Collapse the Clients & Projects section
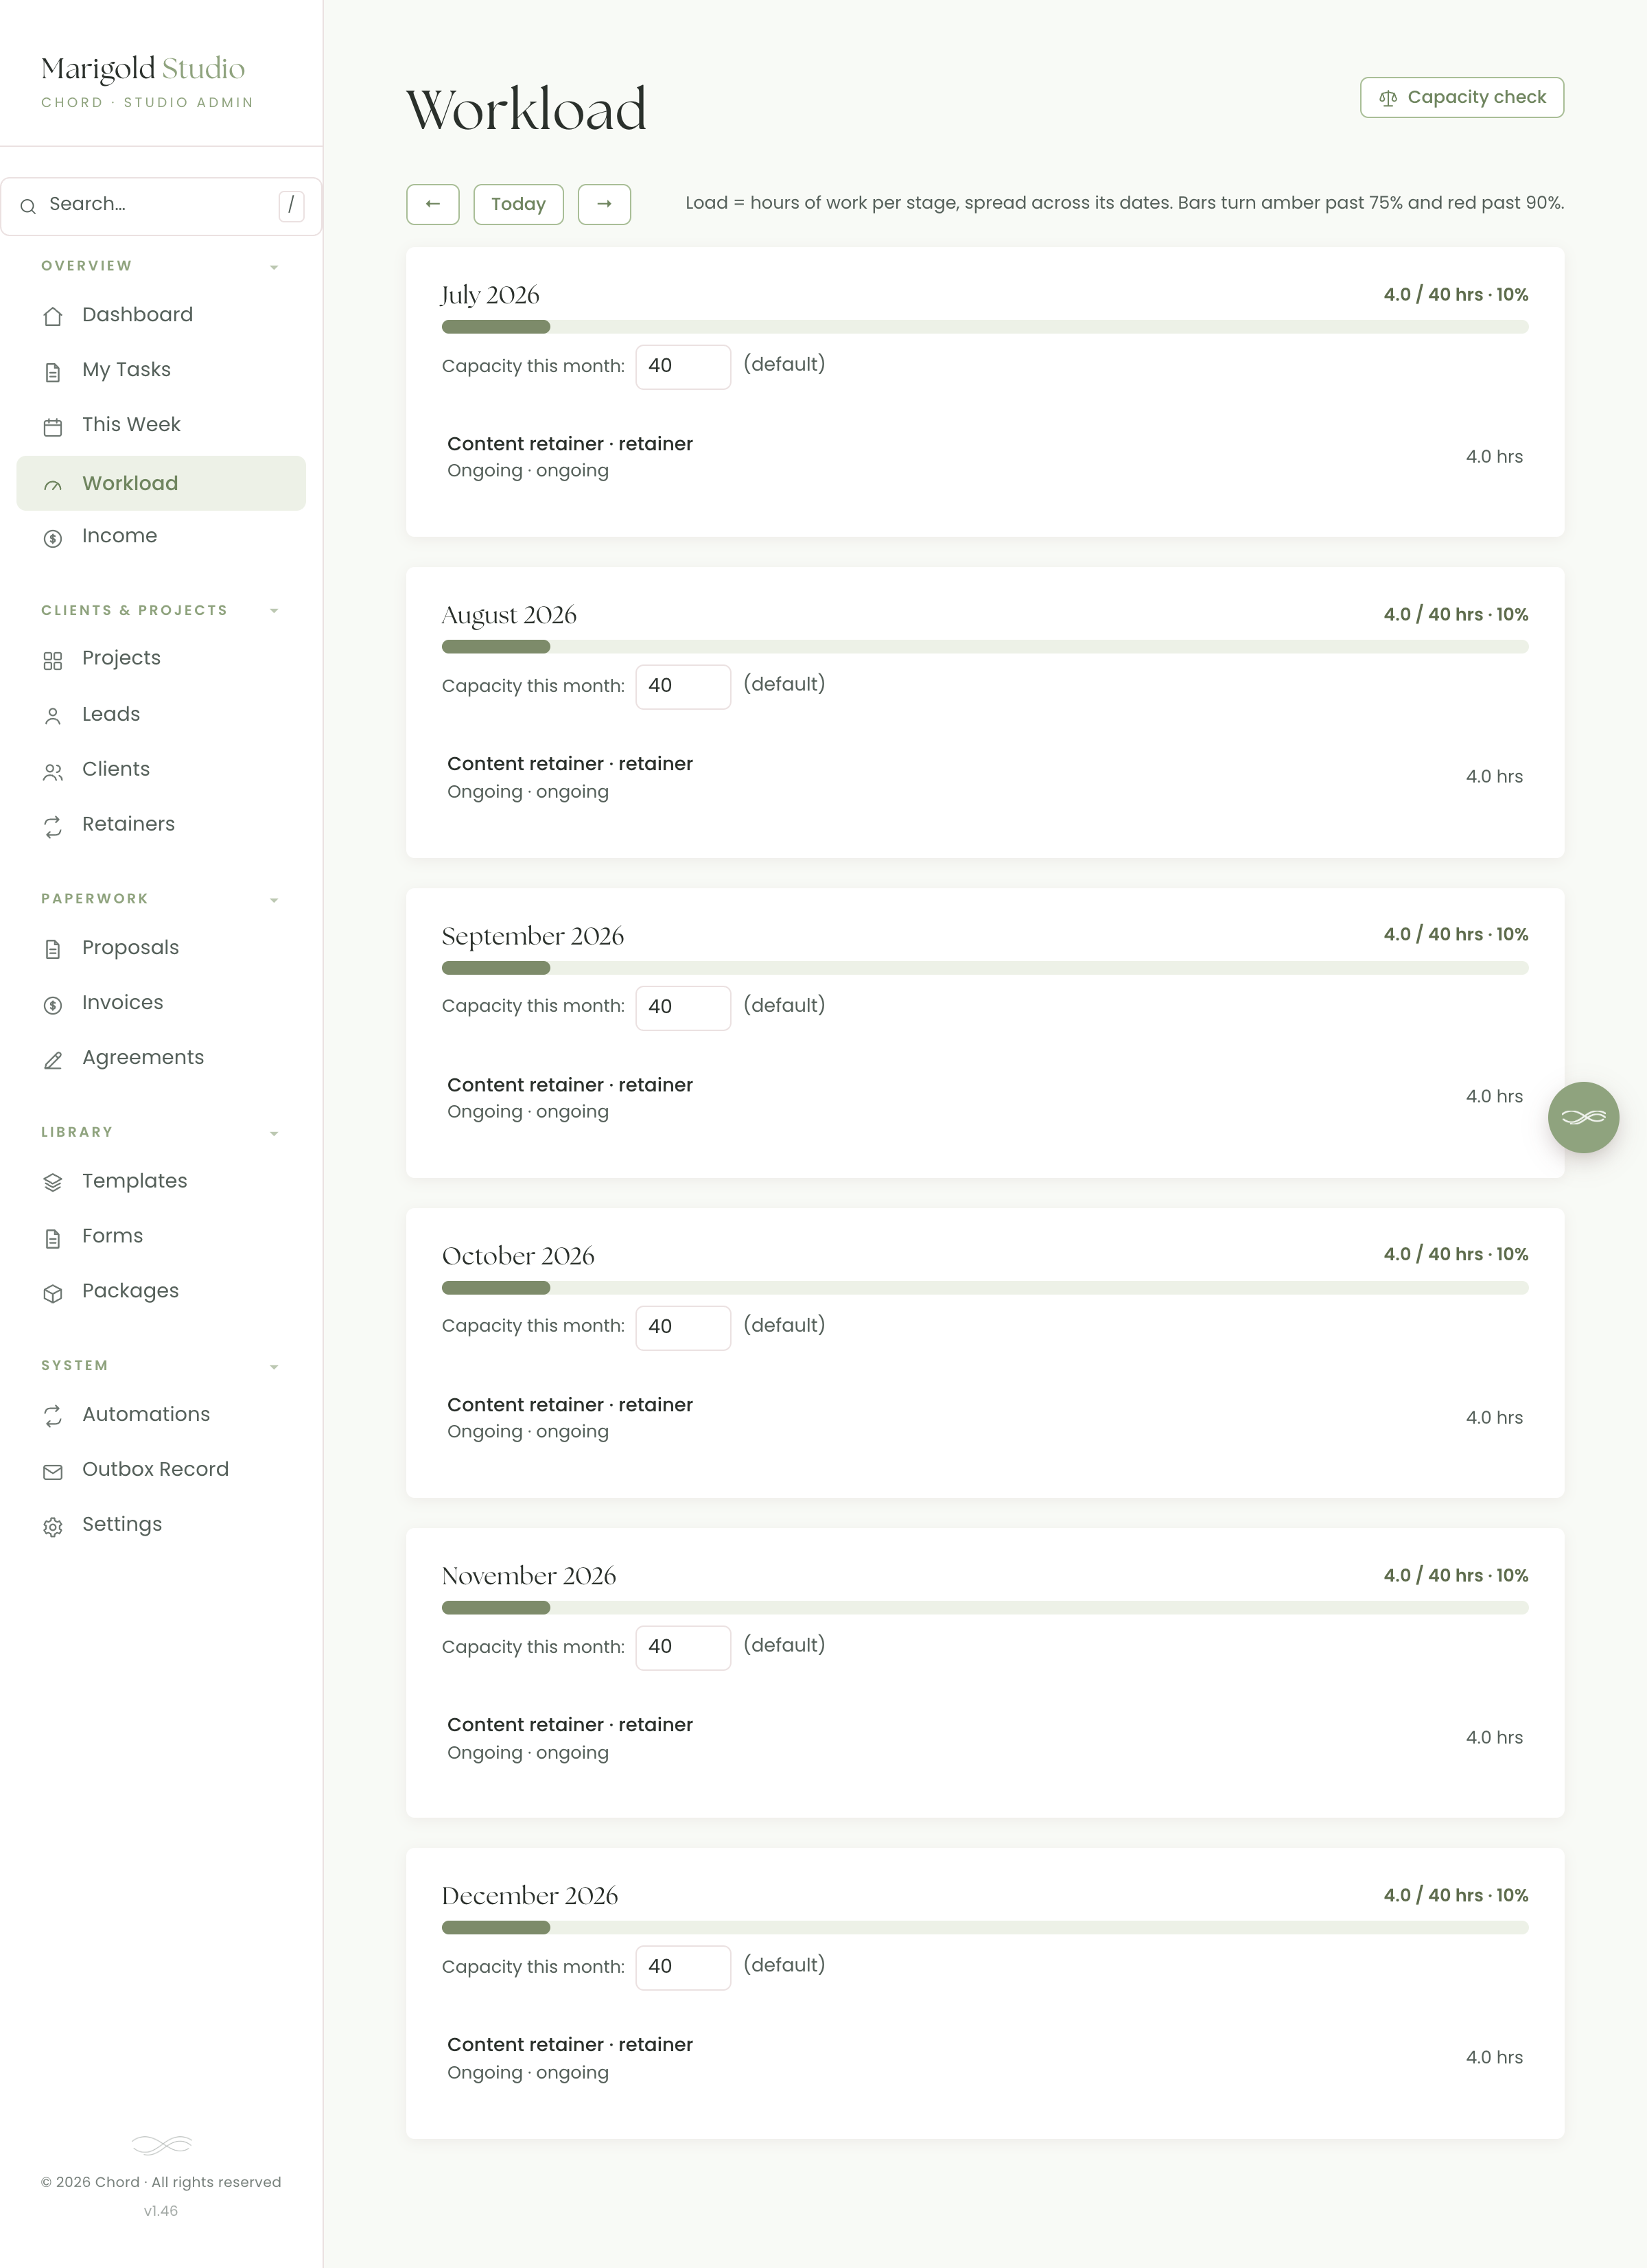The width and height of the screenshot is (1647, 2268). pos(274,611)
